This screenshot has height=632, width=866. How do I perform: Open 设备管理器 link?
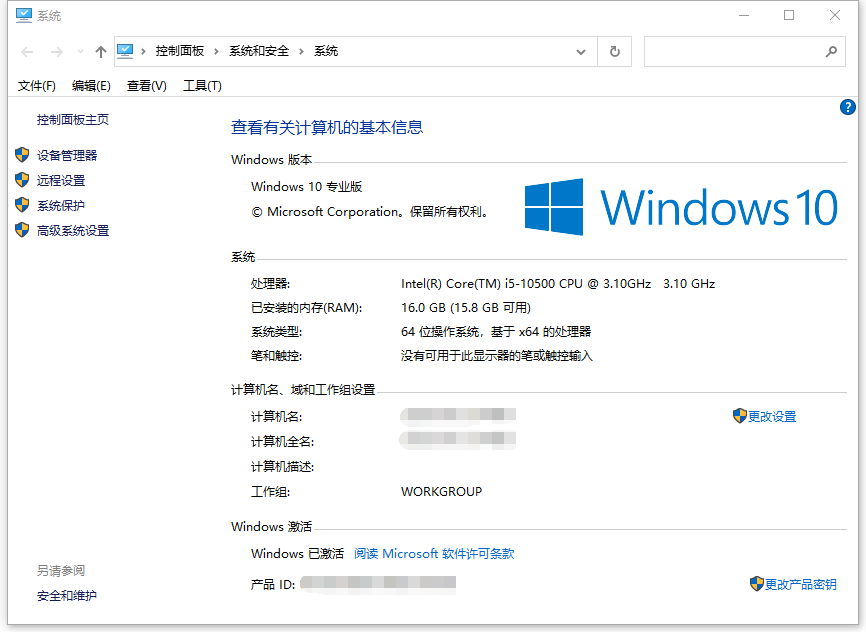click(67, 156)
